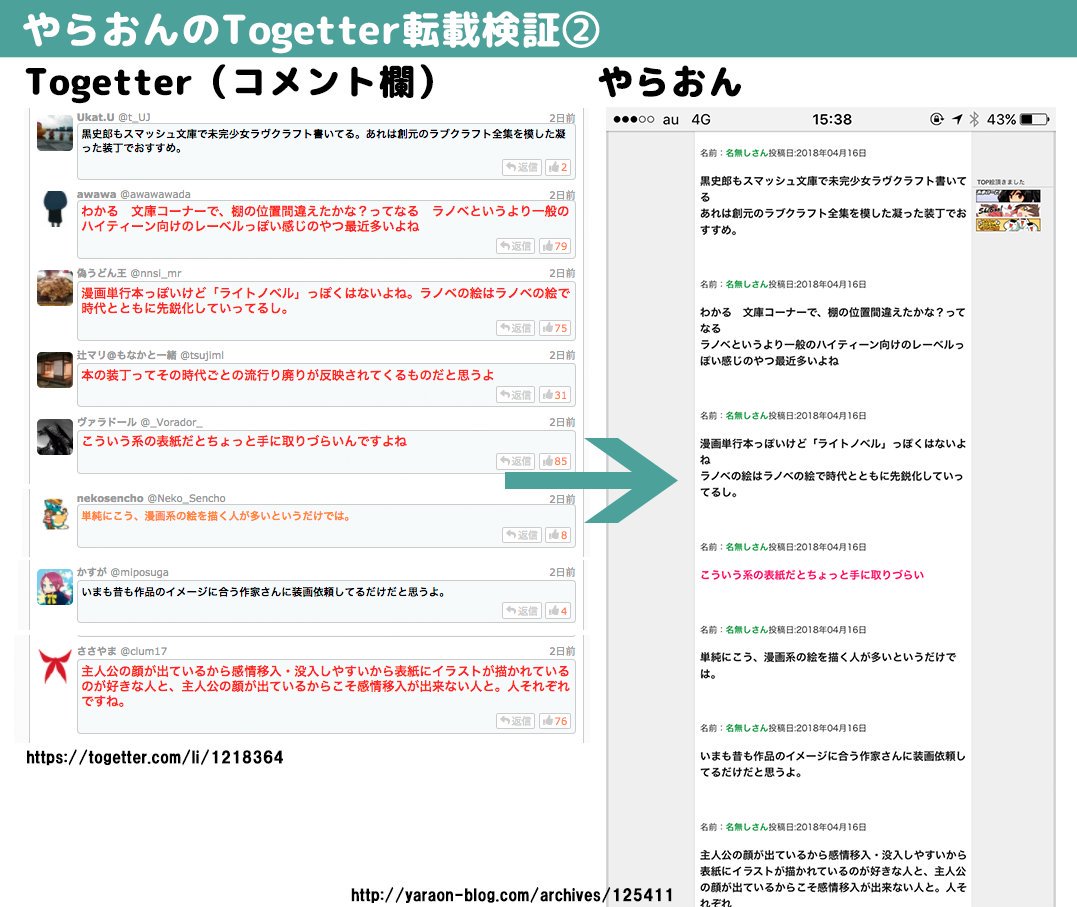
Task: Open nekosencho's avatar image
Action: click(x=55, y=514)
